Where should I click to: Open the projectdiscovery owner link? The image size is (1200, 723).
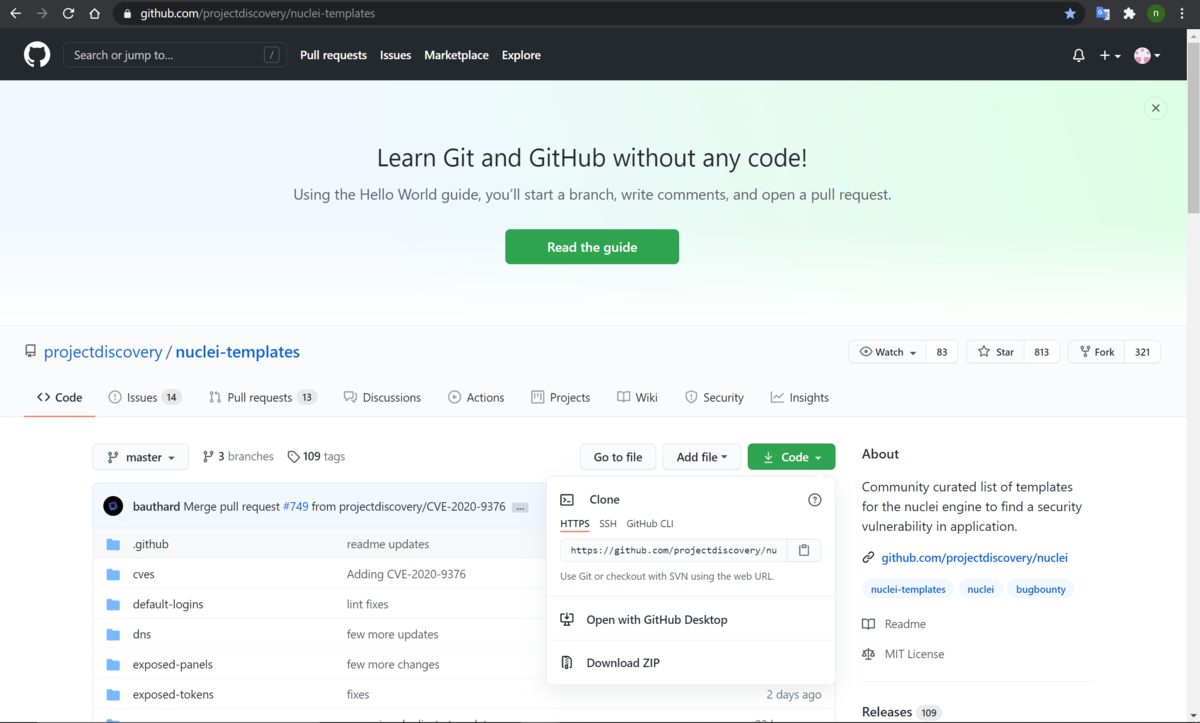click(103, 352)
